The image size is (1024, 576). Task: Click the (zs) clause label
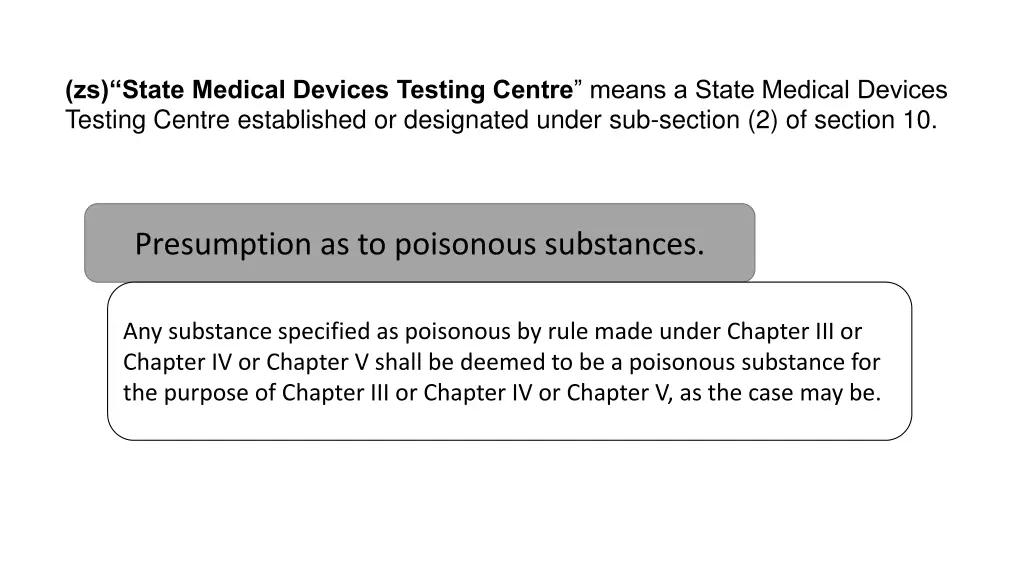87,90
